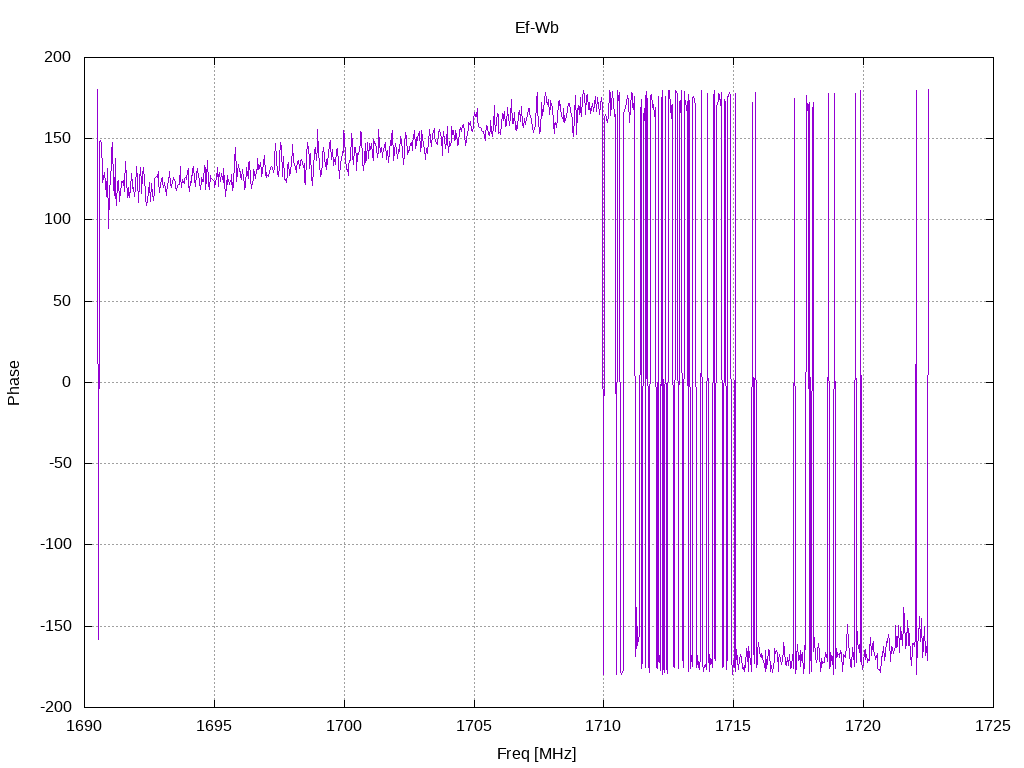The image size is (1024, 768).
Task: Click the y-axis tick label '-150'
Action: 56,626
